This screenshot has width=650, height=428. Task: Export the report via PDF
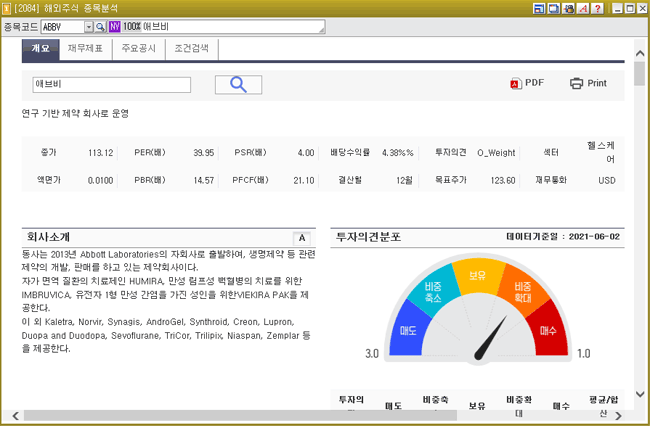pos(527,83)
